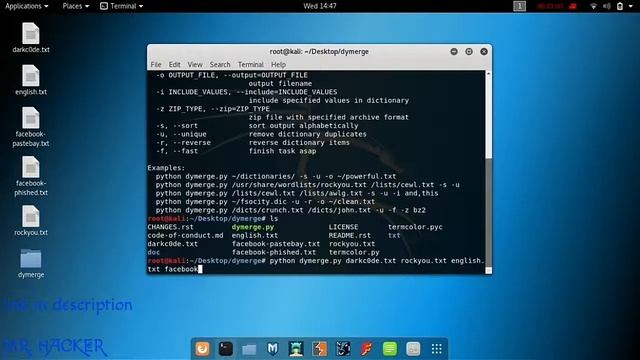Image resolution: width=640 pixels, height=360 pixels.
Task: Click blue 'txt' directory in ls output
Action: pyautogui.click(x=394, y=236)
